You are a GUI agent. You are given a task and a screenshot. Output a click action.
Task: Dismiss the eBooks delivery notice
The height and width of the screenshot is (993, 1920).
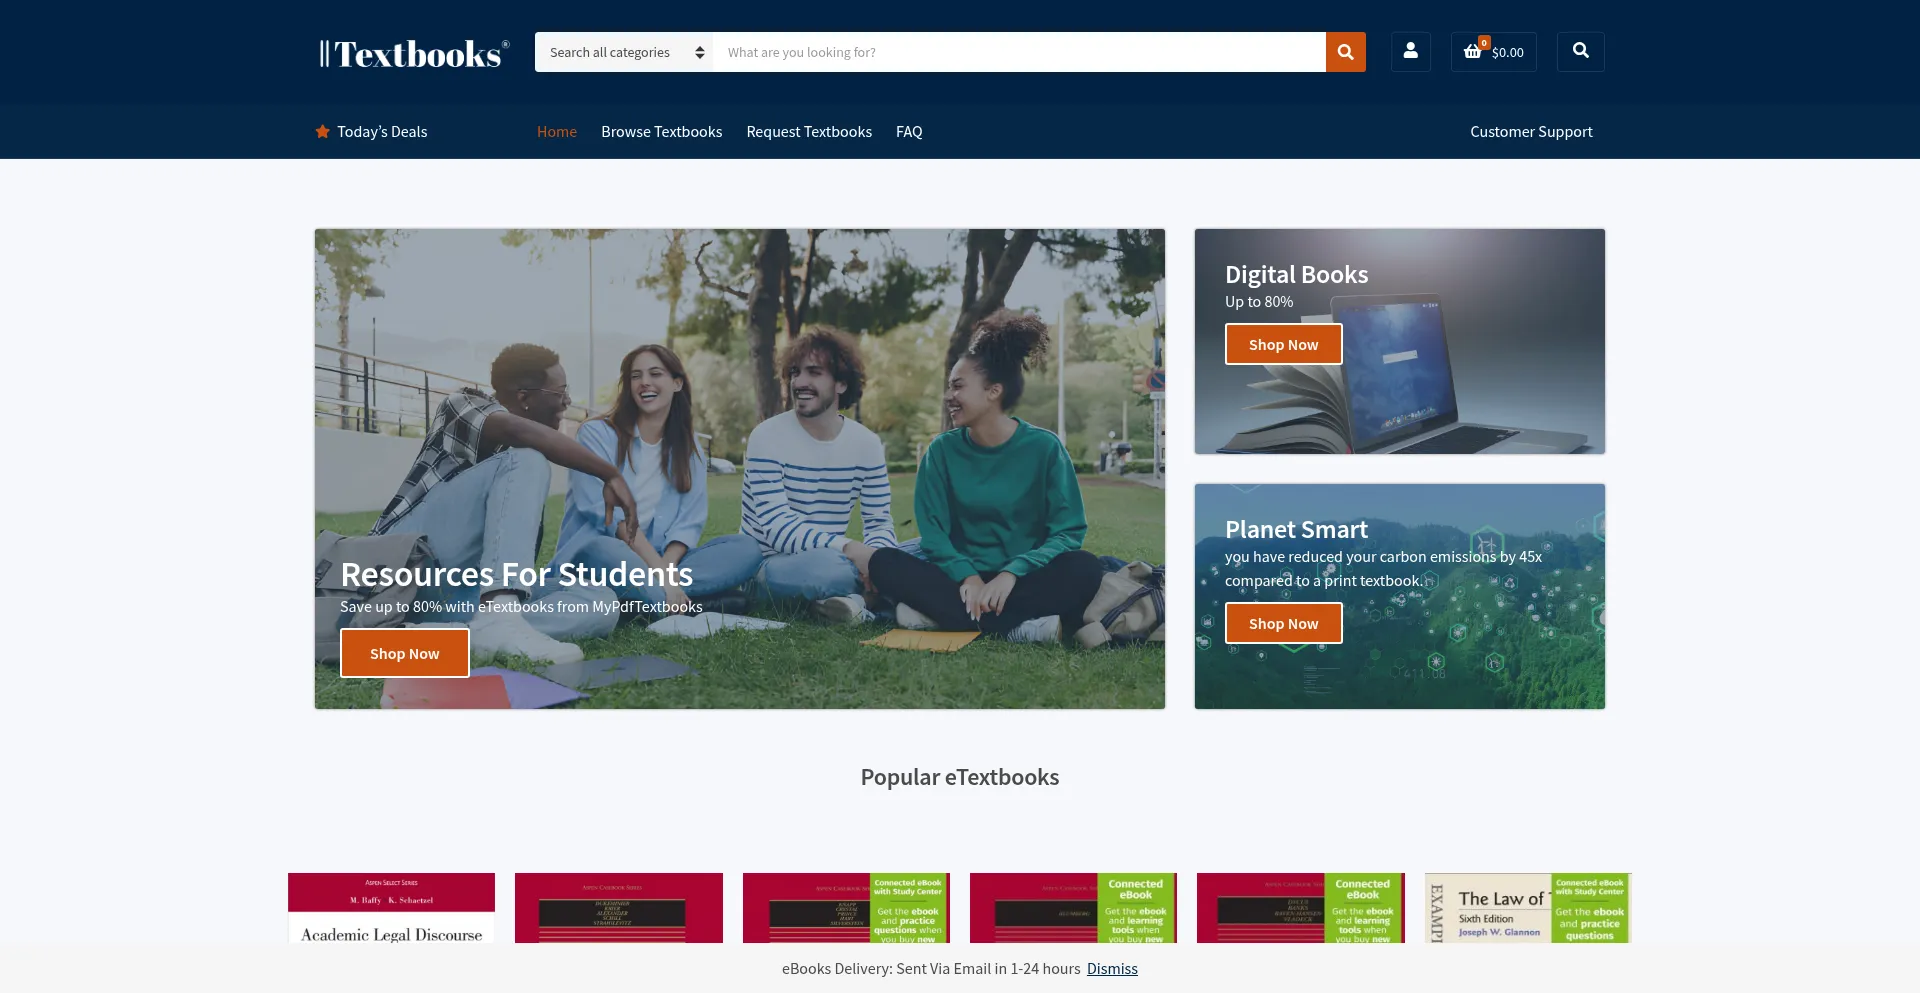click(1112, 968)
